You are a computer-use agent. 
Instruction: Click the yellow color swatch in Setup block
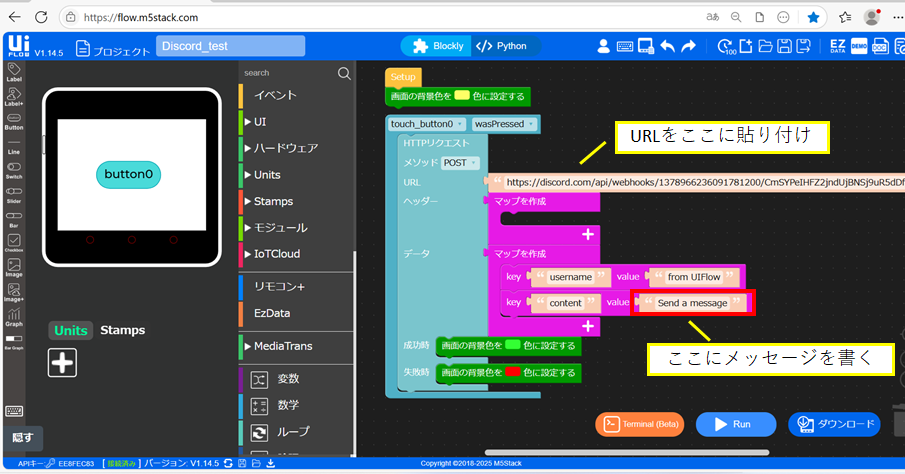point(462,95)
